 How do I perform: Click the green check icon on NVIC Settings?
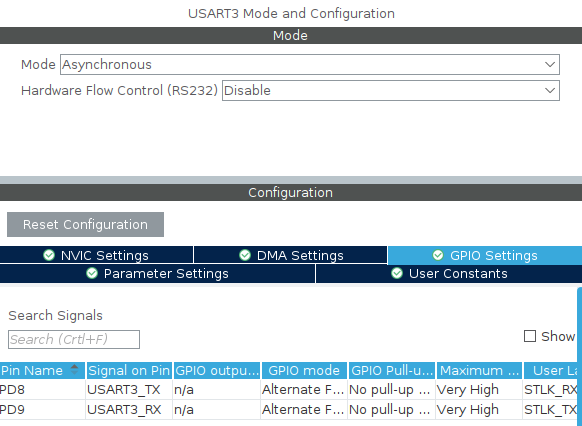coord(49,255)
